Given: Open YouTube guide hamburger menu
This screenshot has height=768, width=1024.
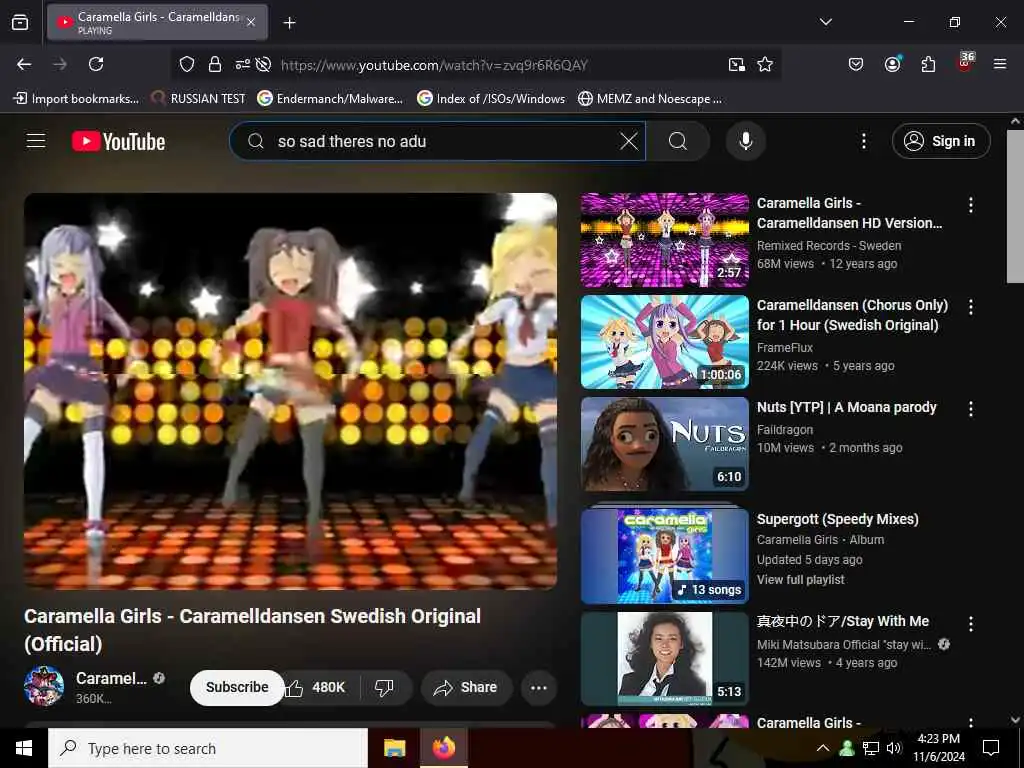Looking at the screenshot, I should point(36,141).
